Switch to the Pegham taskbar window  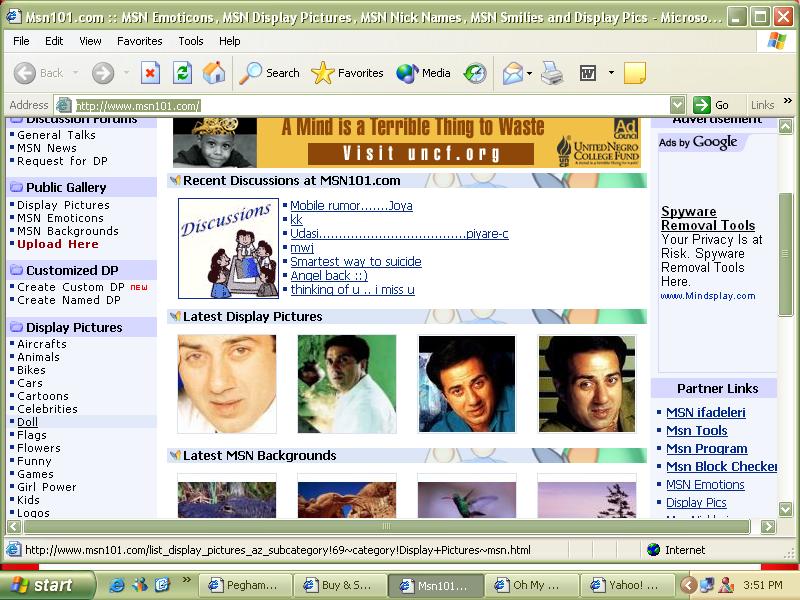(x=245, y=585)
